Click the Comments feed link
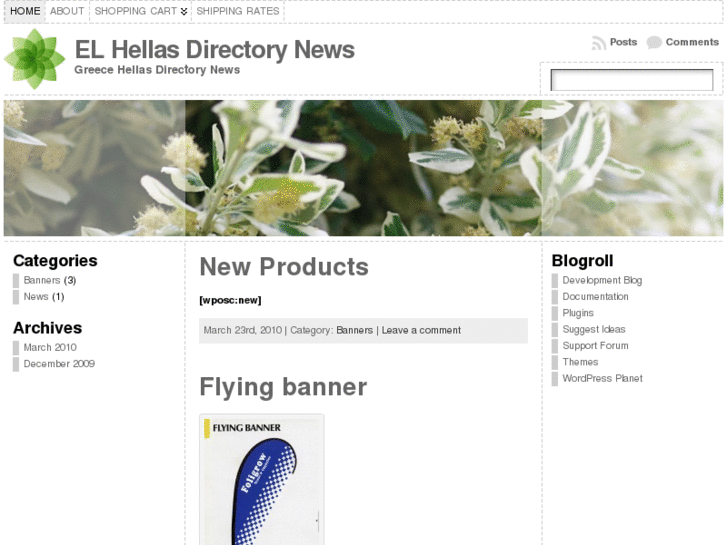Screen dimensions: 727x545 tap(692, 42)
